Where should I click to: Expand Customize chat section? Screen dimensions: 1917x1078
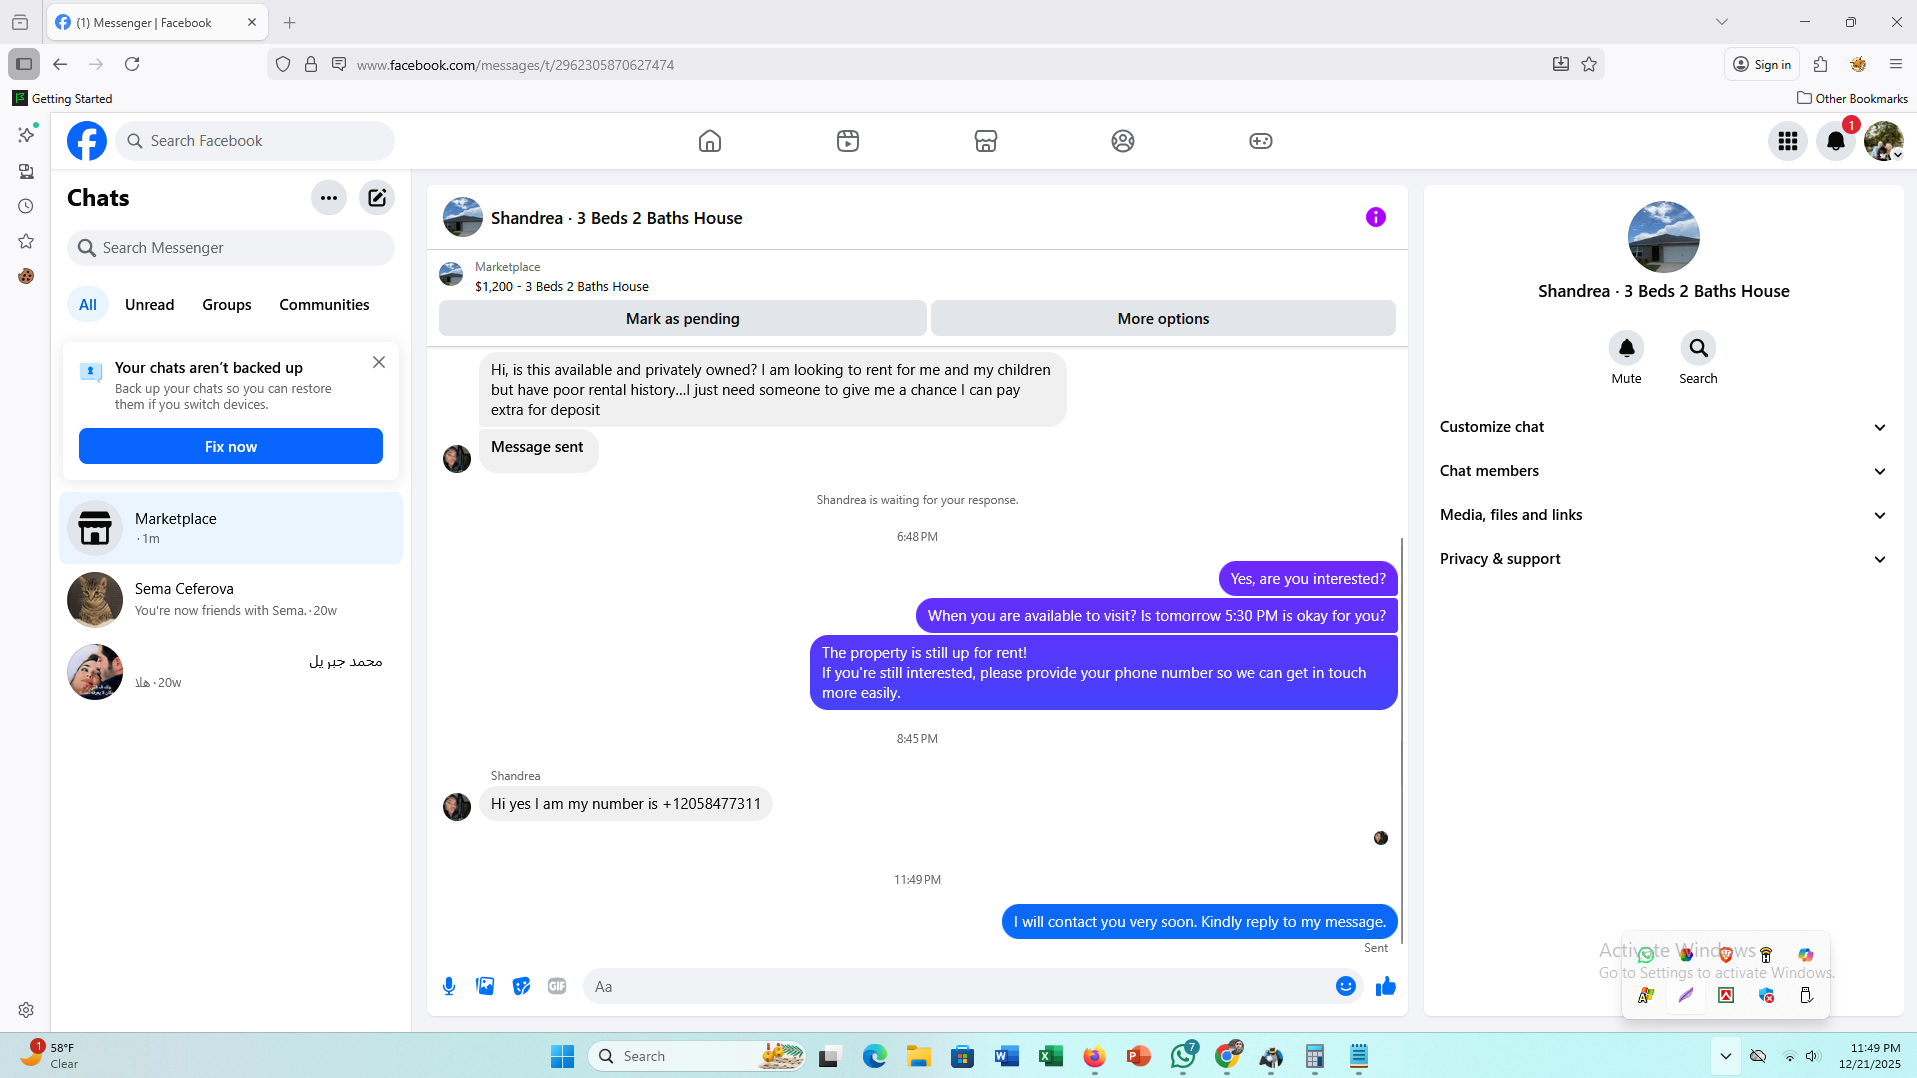(1664, 427)
